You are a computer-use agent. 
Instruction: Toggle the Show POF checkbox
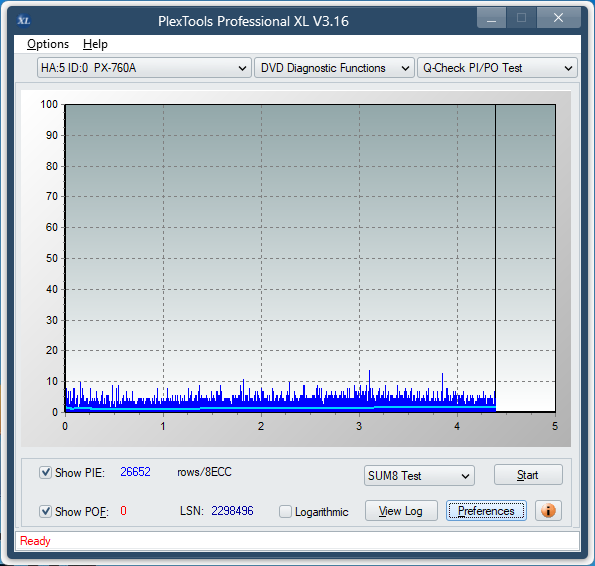click(x=46, y=511)
